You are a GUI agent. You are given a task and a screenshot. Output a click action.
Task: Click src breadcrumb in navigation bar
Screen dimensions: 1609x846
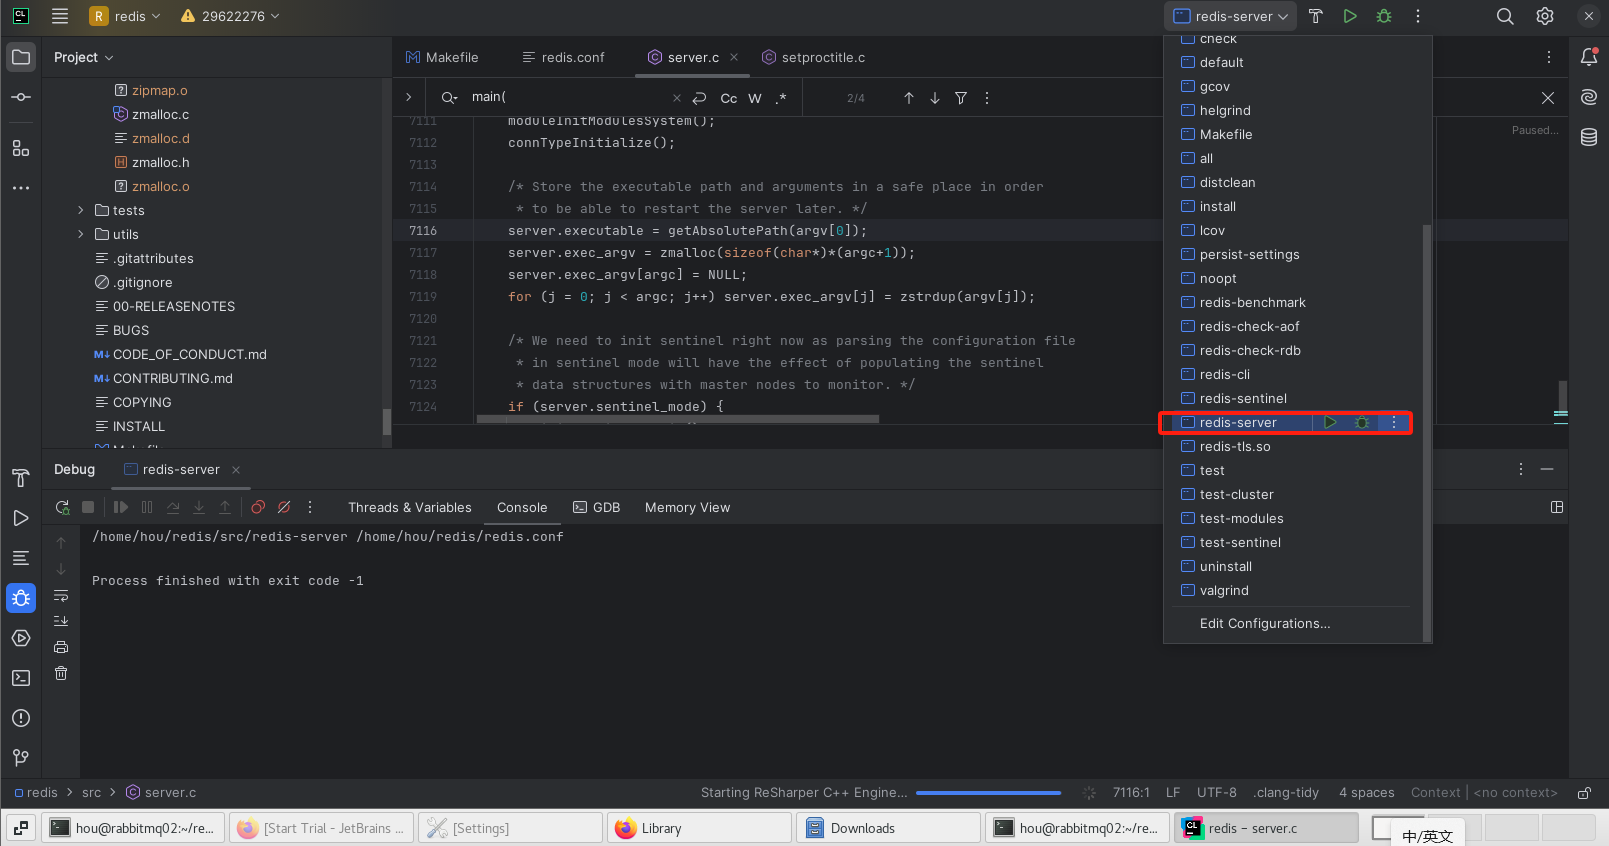[91, 793]
